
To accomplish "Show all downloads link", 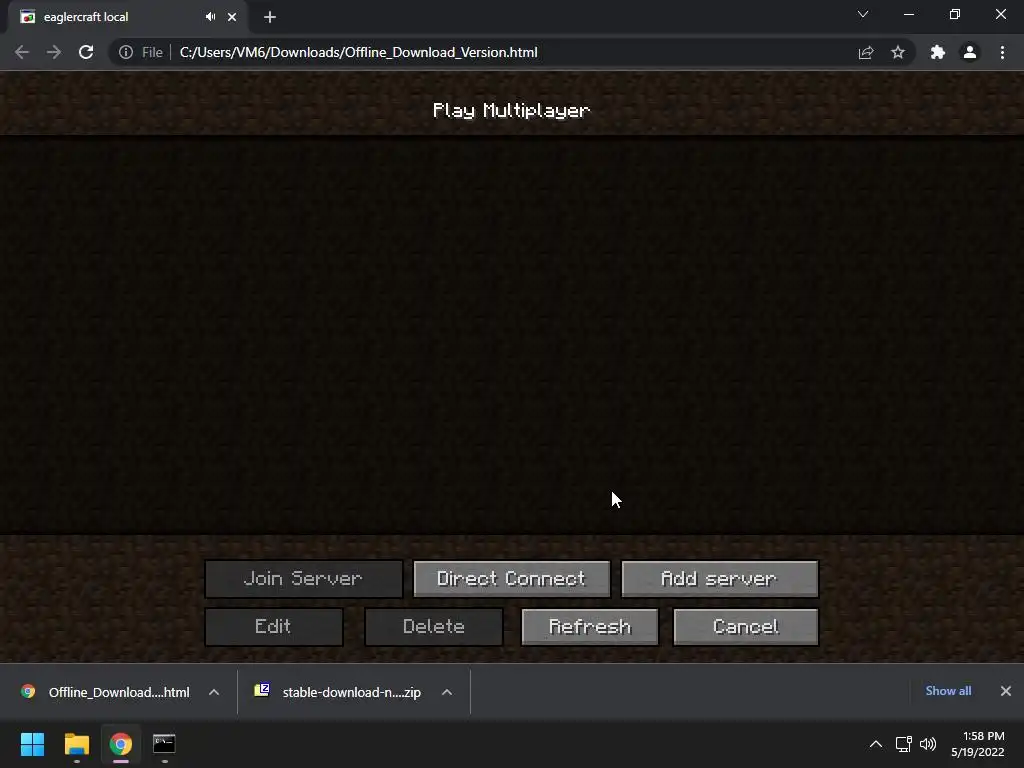I will click(x=948, y=691).
